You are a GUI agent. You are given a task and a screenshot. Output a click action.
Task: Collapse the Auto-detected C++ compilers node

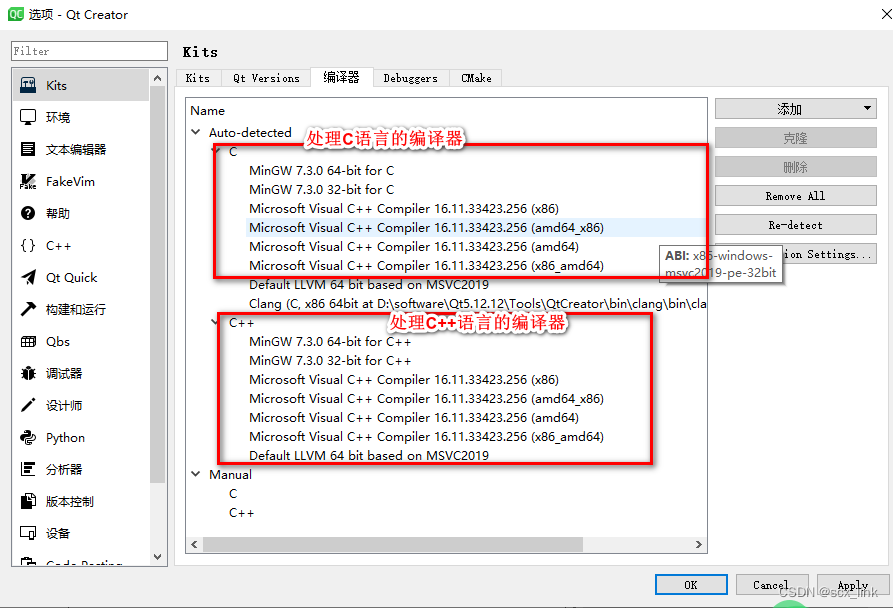click(x=216, y=322)
